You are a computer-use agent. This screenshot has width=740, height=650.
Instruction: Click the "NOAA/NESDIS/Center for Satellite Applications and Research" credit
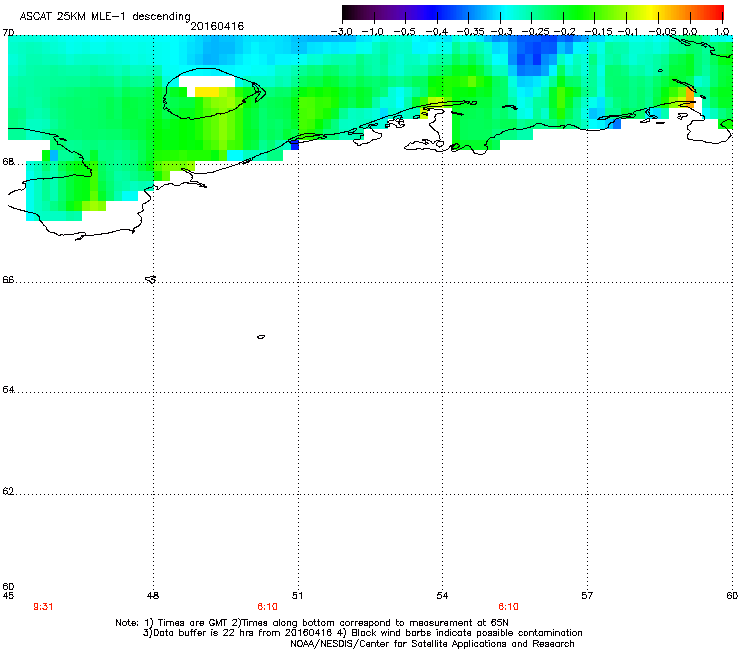tap(432, 644)
